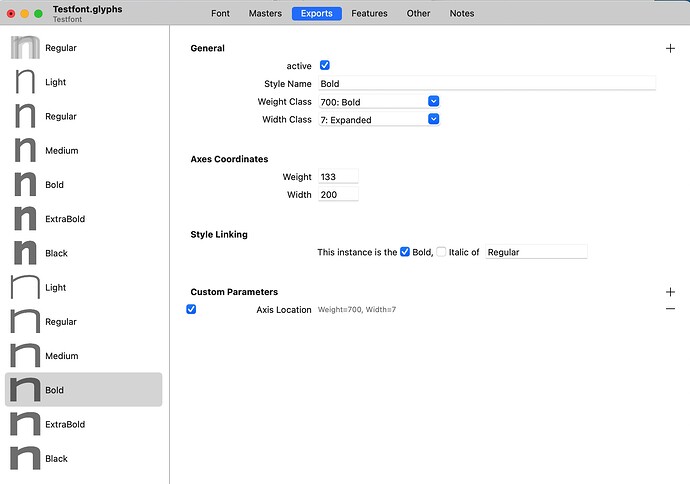The height and width of the screenshot is (484, 690).
Task: Select the condensed Regular instance
Action: pyautogui.click(x=84, y=116)
